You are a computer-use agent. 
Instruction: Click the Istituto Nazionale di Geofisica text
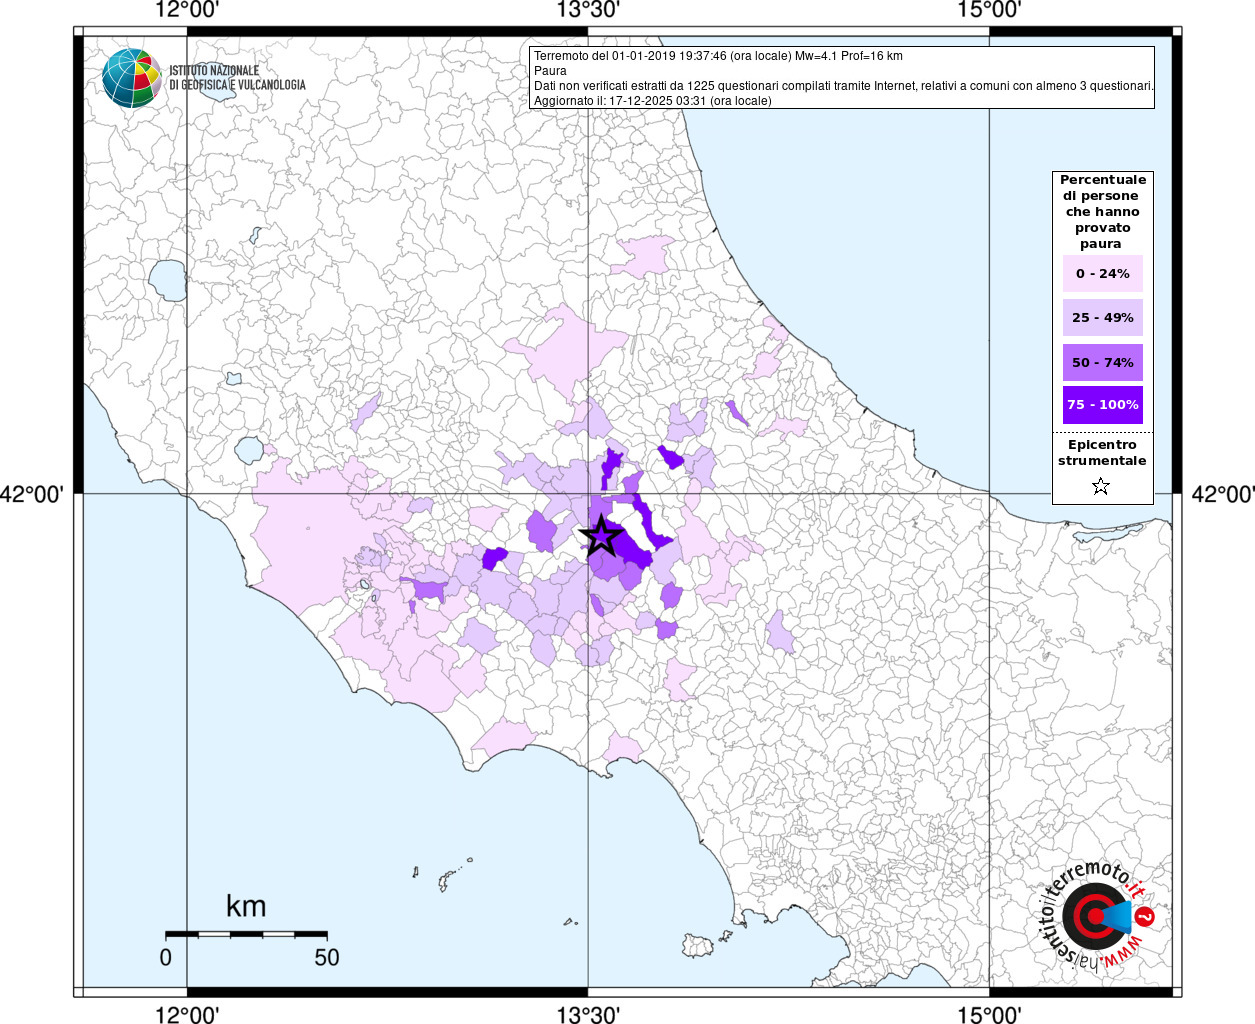tap(236, 78)
